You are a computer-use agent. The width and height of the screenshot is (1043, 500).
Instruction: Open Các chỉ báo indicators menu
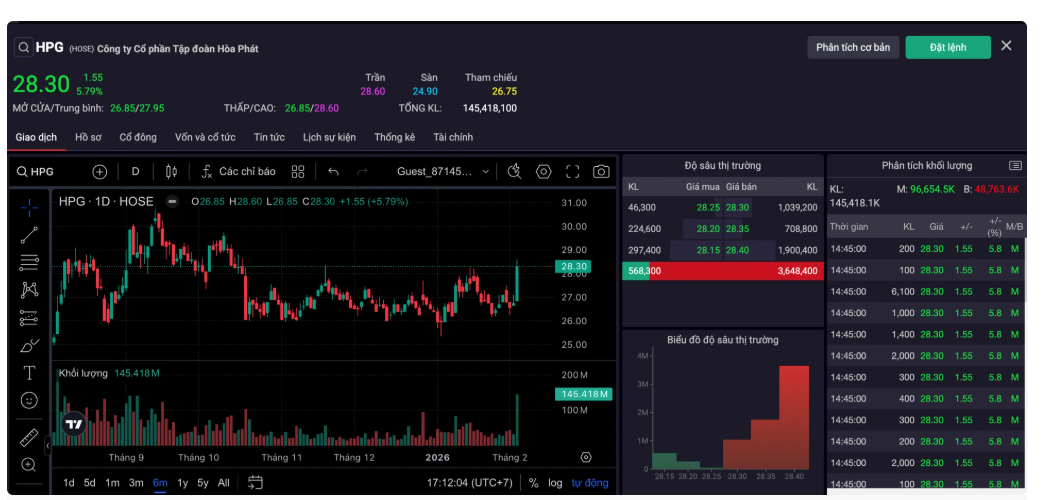238,172
